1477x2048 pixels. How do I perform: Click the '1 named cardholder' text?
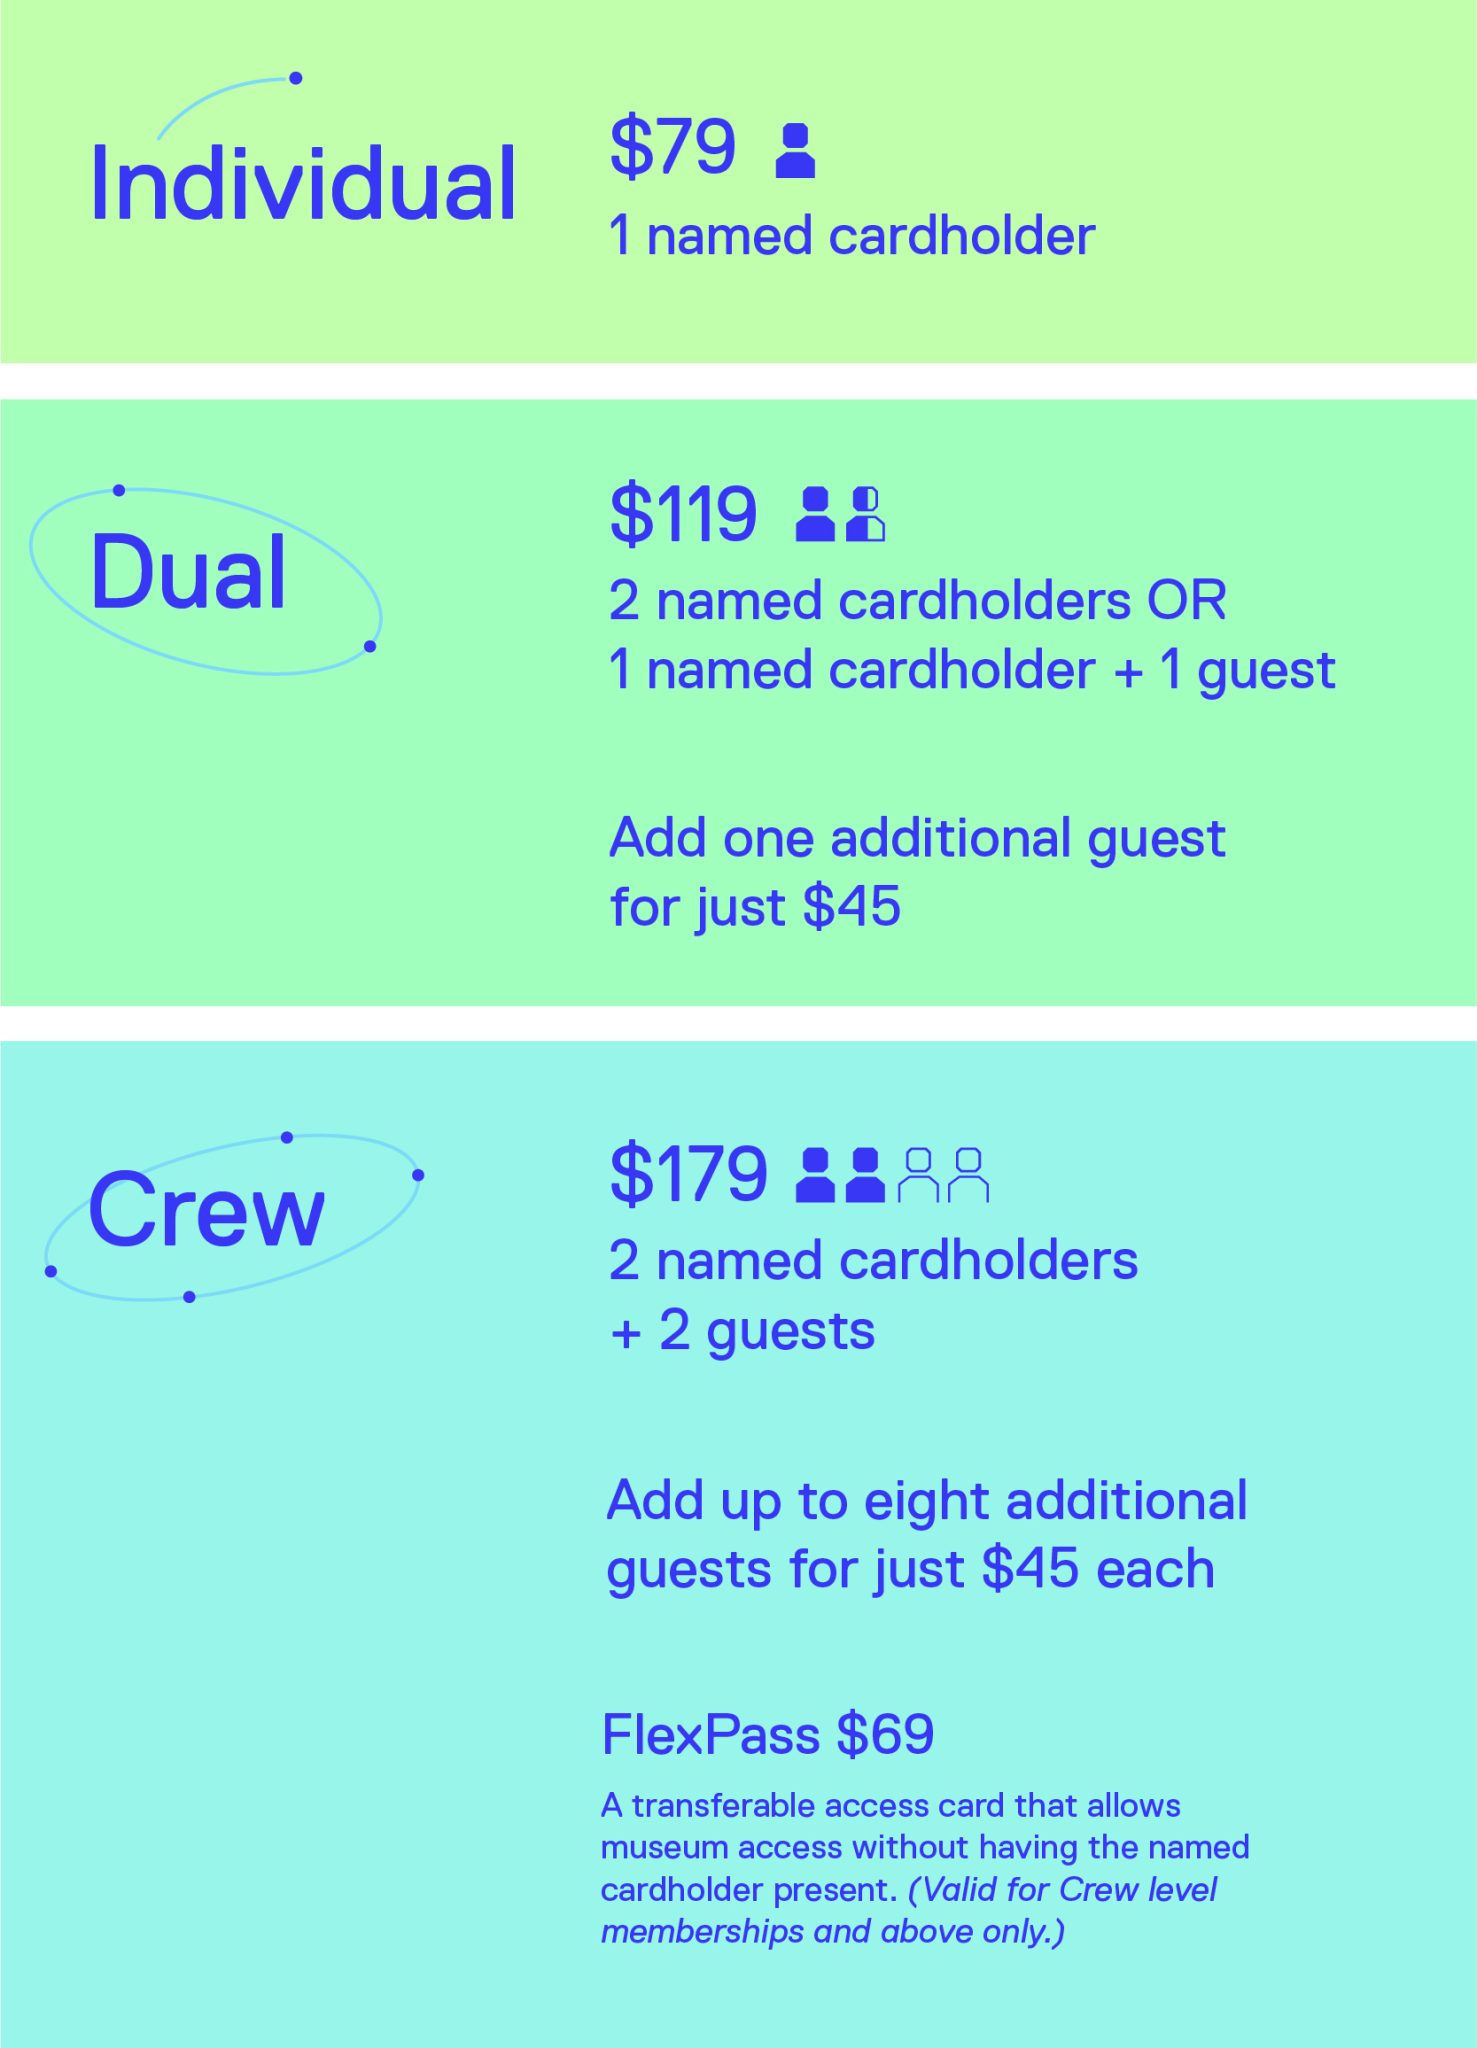852,237
